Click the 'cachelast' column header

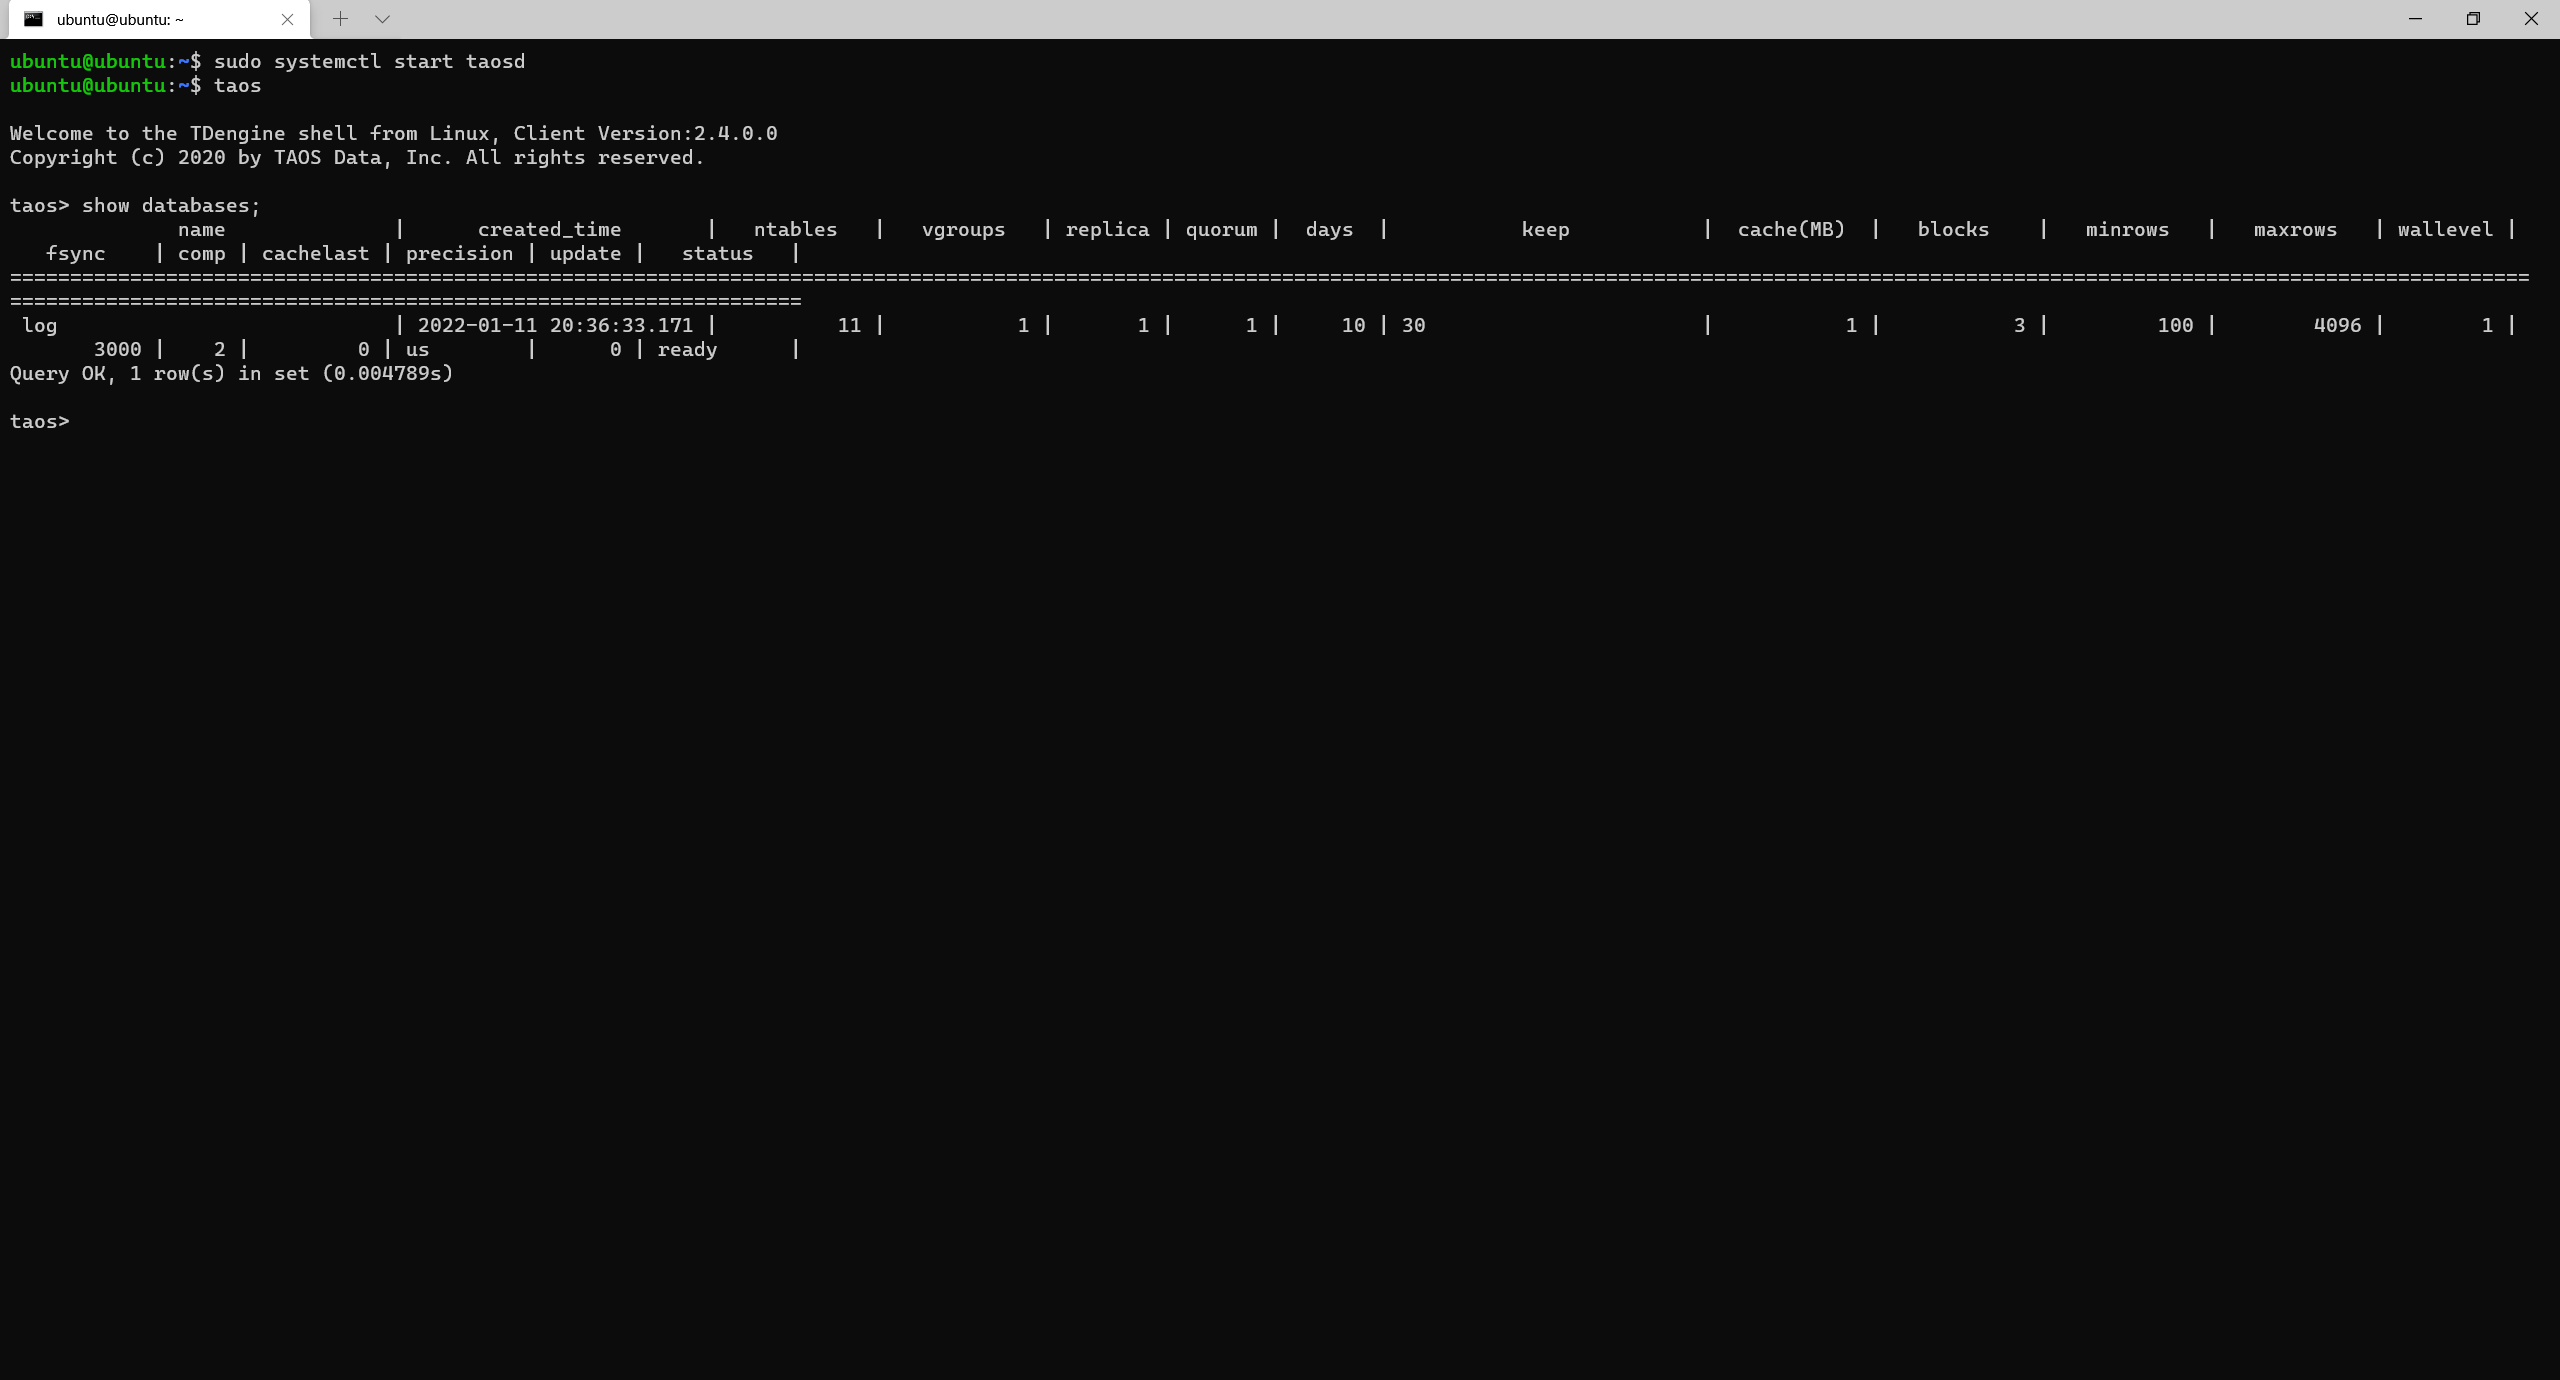coord(315,253)
